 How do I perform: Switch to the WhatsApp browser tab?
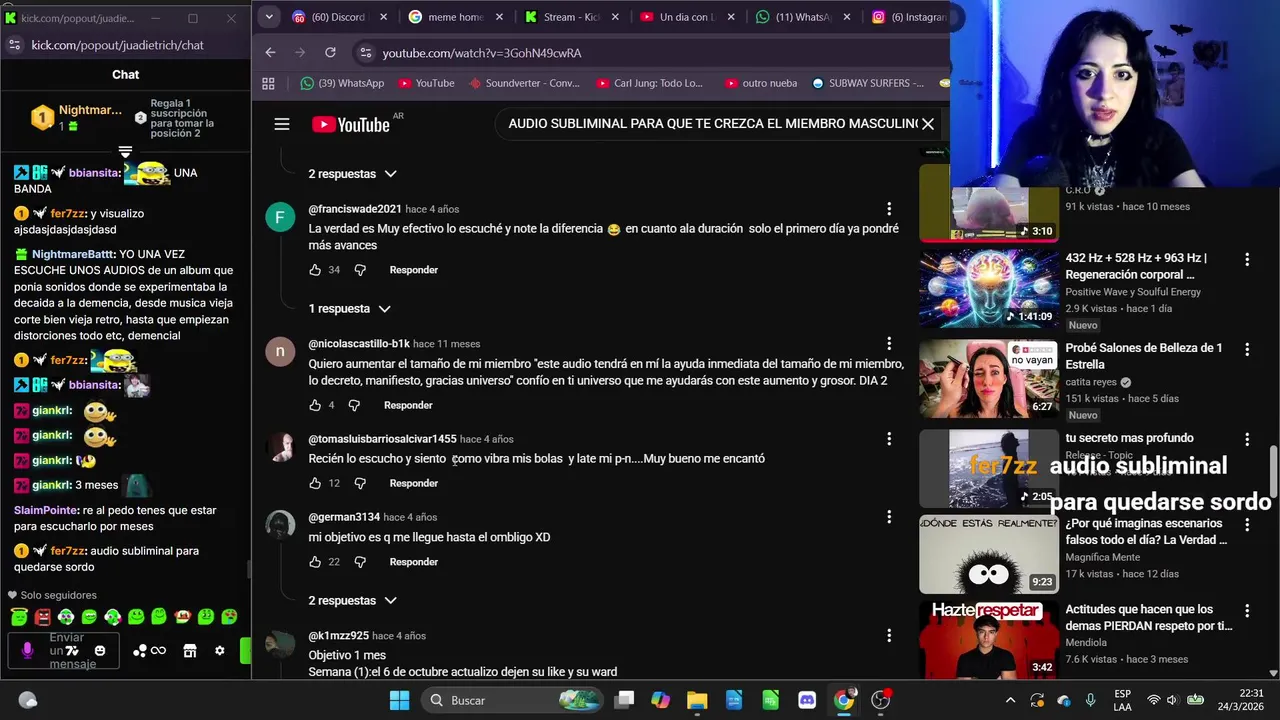coord(806,17)
